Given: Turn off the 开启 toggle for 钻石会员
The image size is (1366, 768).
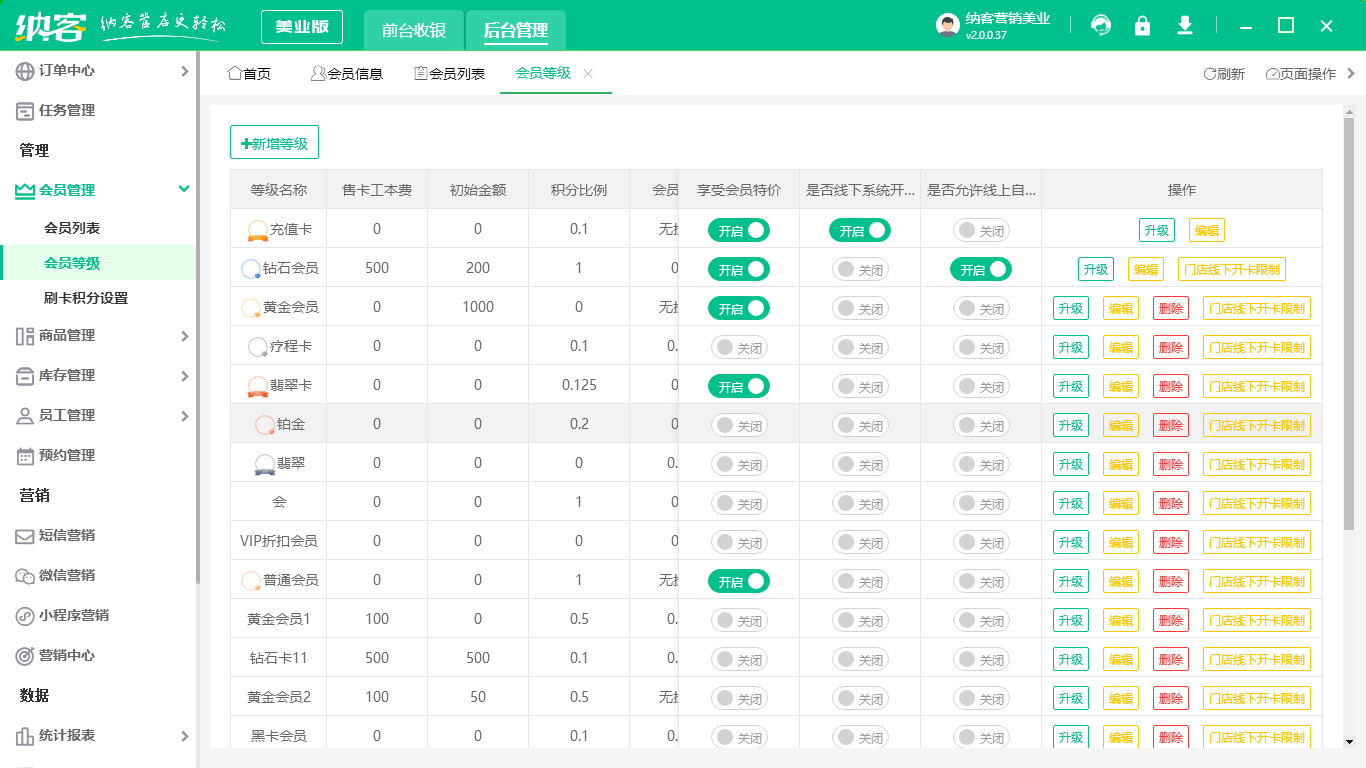Looking at the screenshot, I should 738,269.
